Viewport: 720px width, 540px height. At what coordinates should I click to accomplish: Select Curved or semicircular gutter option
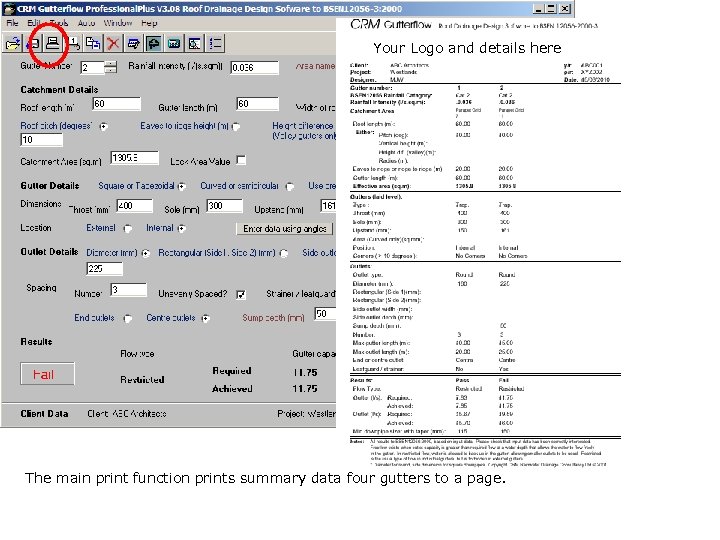tap(289, 186)
